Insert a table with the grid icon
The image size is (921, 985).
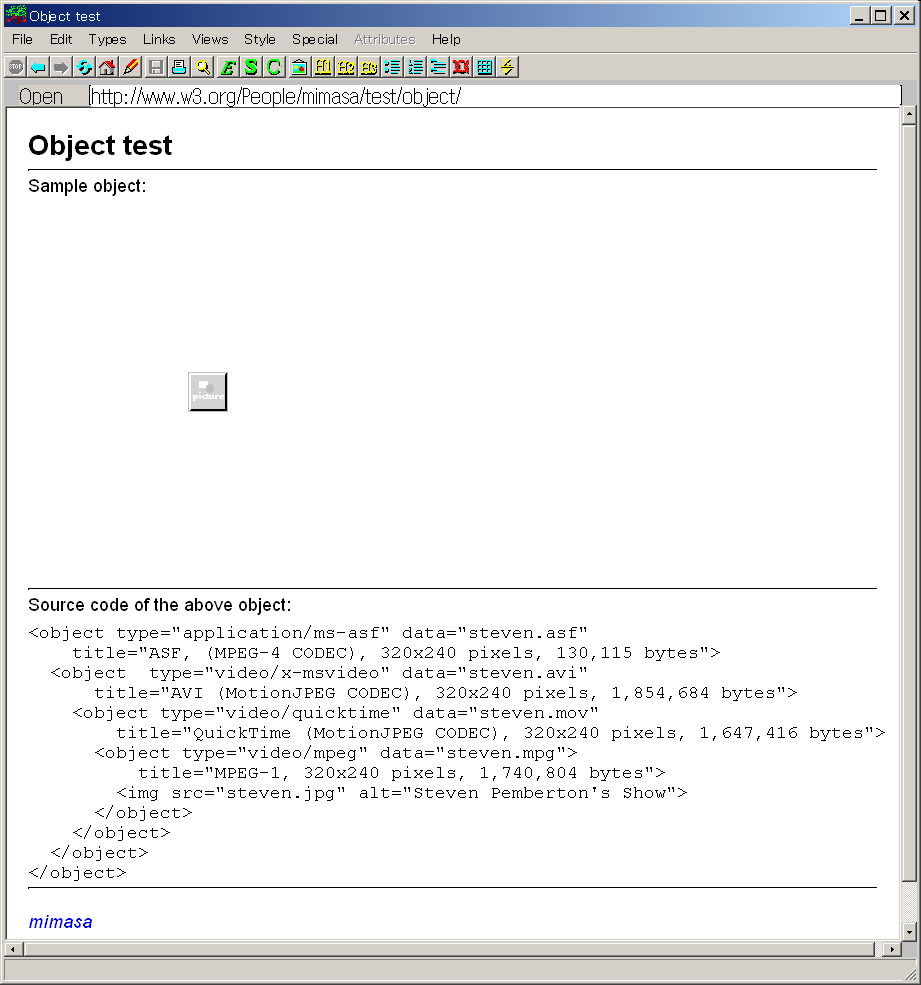click(x=484, y=67)
